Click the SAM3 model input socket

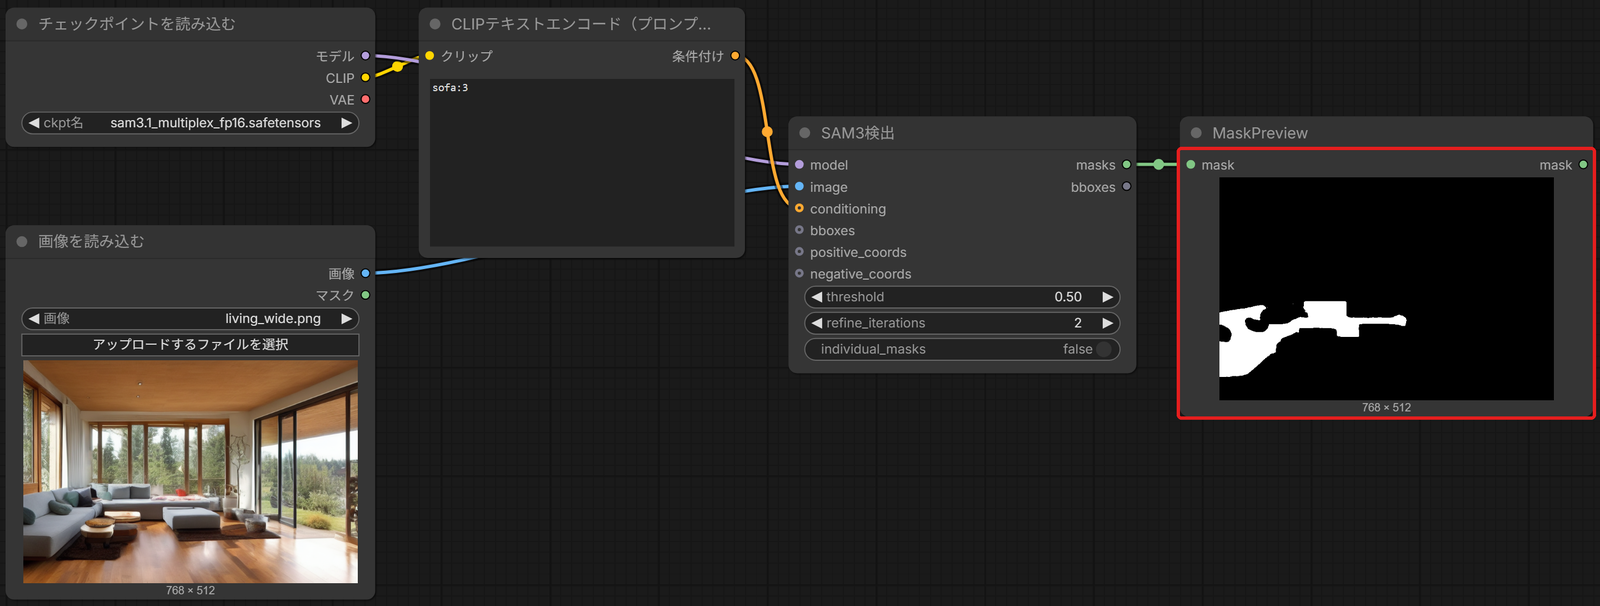[x=799, y=165]
